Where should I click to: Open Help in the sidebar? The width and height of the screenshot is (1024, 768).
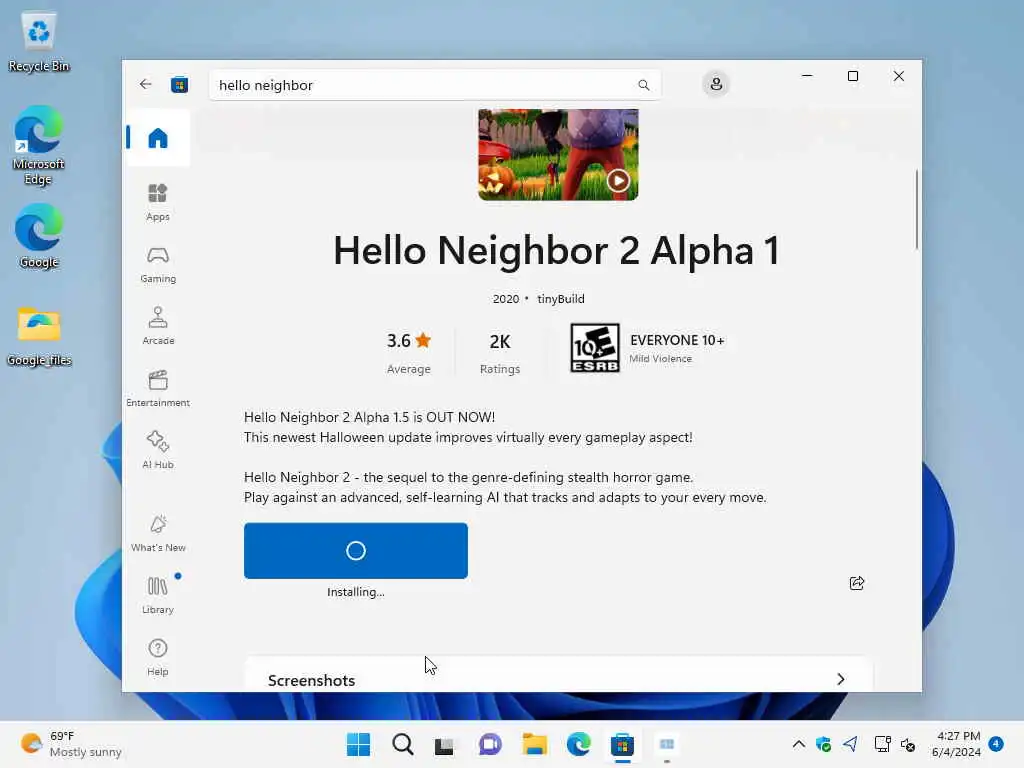tap(157, 657)
